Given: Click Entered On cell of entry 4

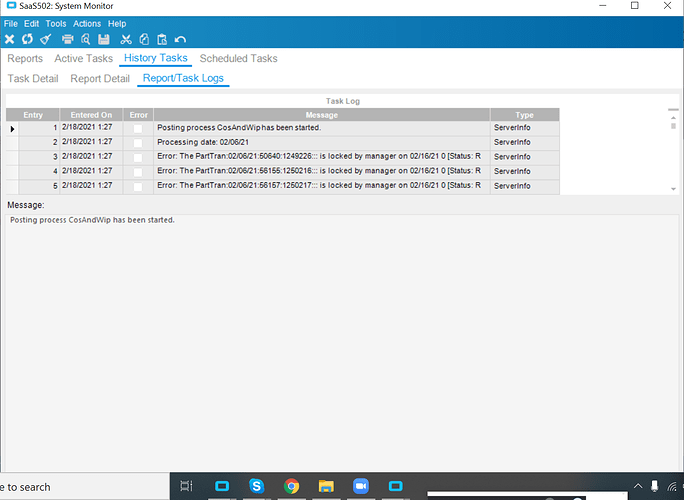Looking at the screenshot, I should coord(91,171).
